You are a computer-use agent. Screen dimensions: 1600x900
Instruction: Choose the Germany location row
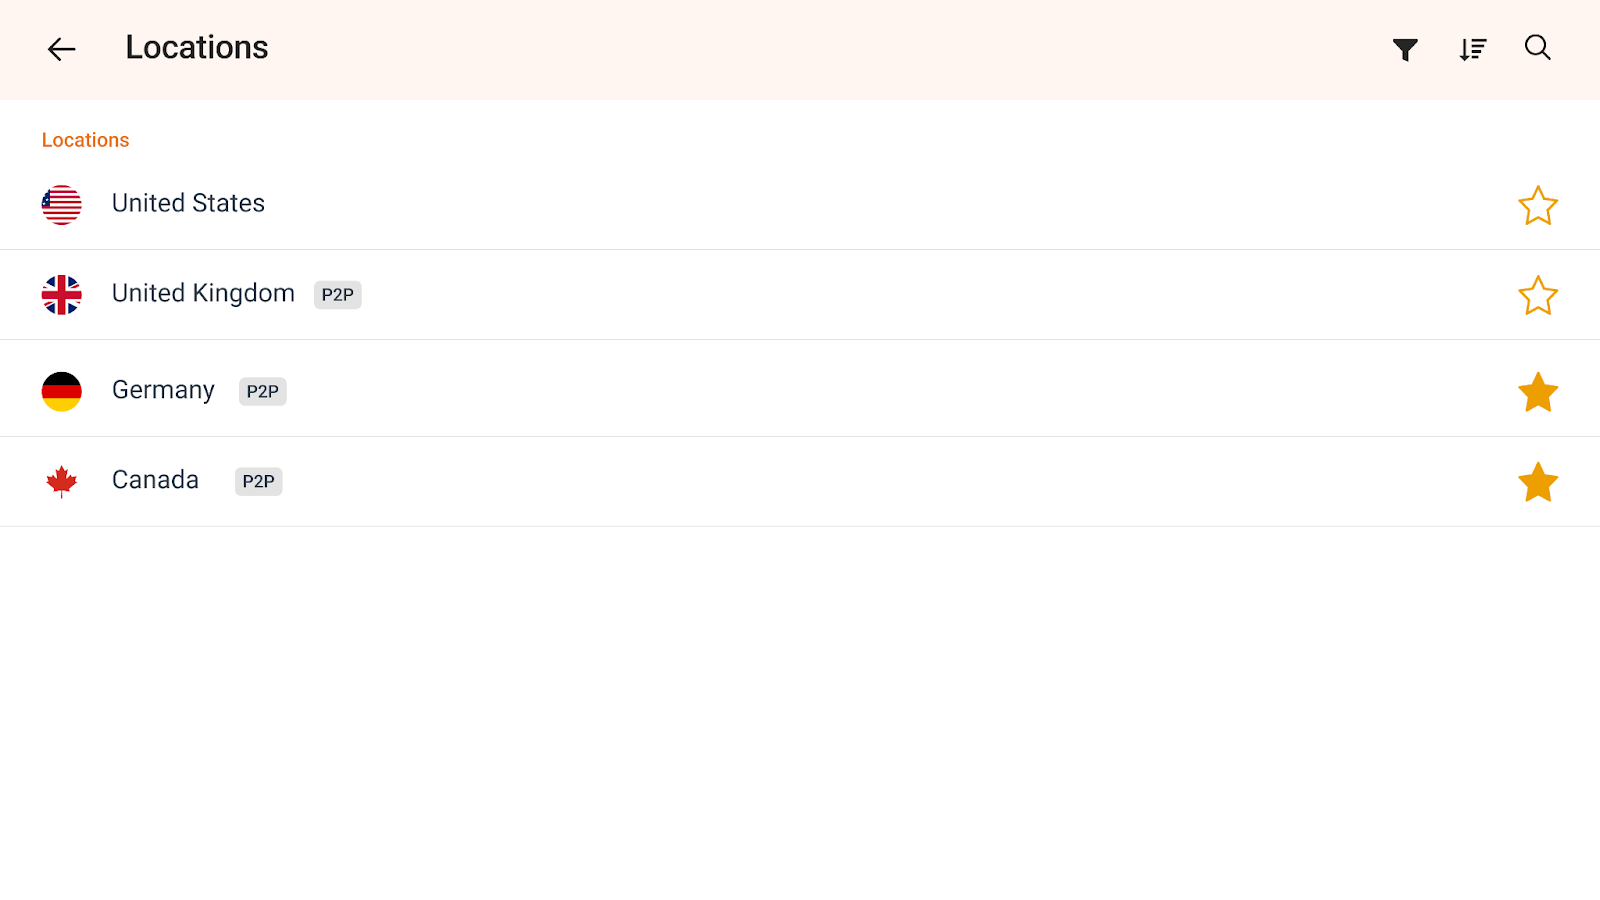(x=163, y=390)
